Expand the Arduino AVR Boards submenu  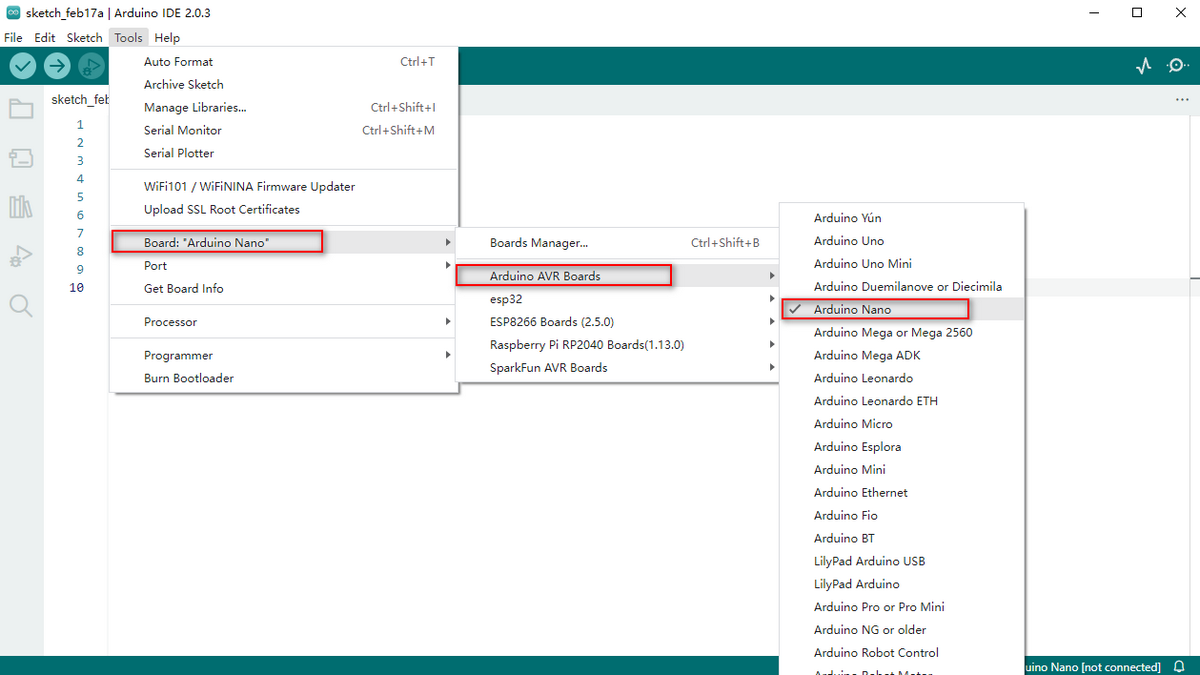[x=617, y=276]
